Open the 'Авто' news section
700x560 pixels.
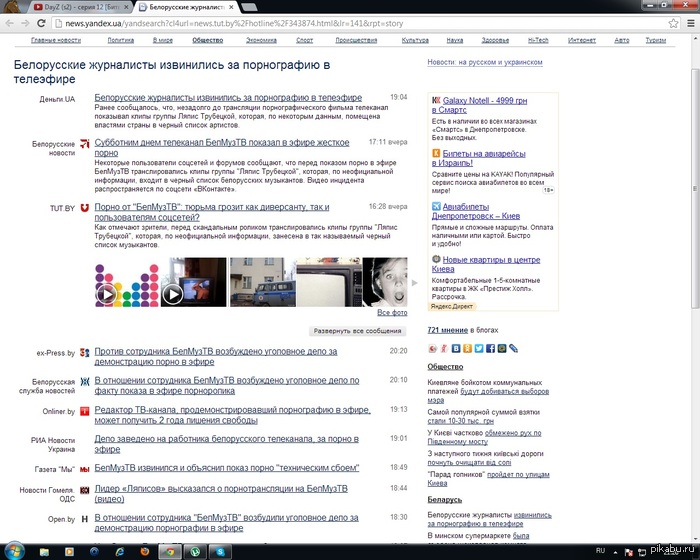point(621,40)
